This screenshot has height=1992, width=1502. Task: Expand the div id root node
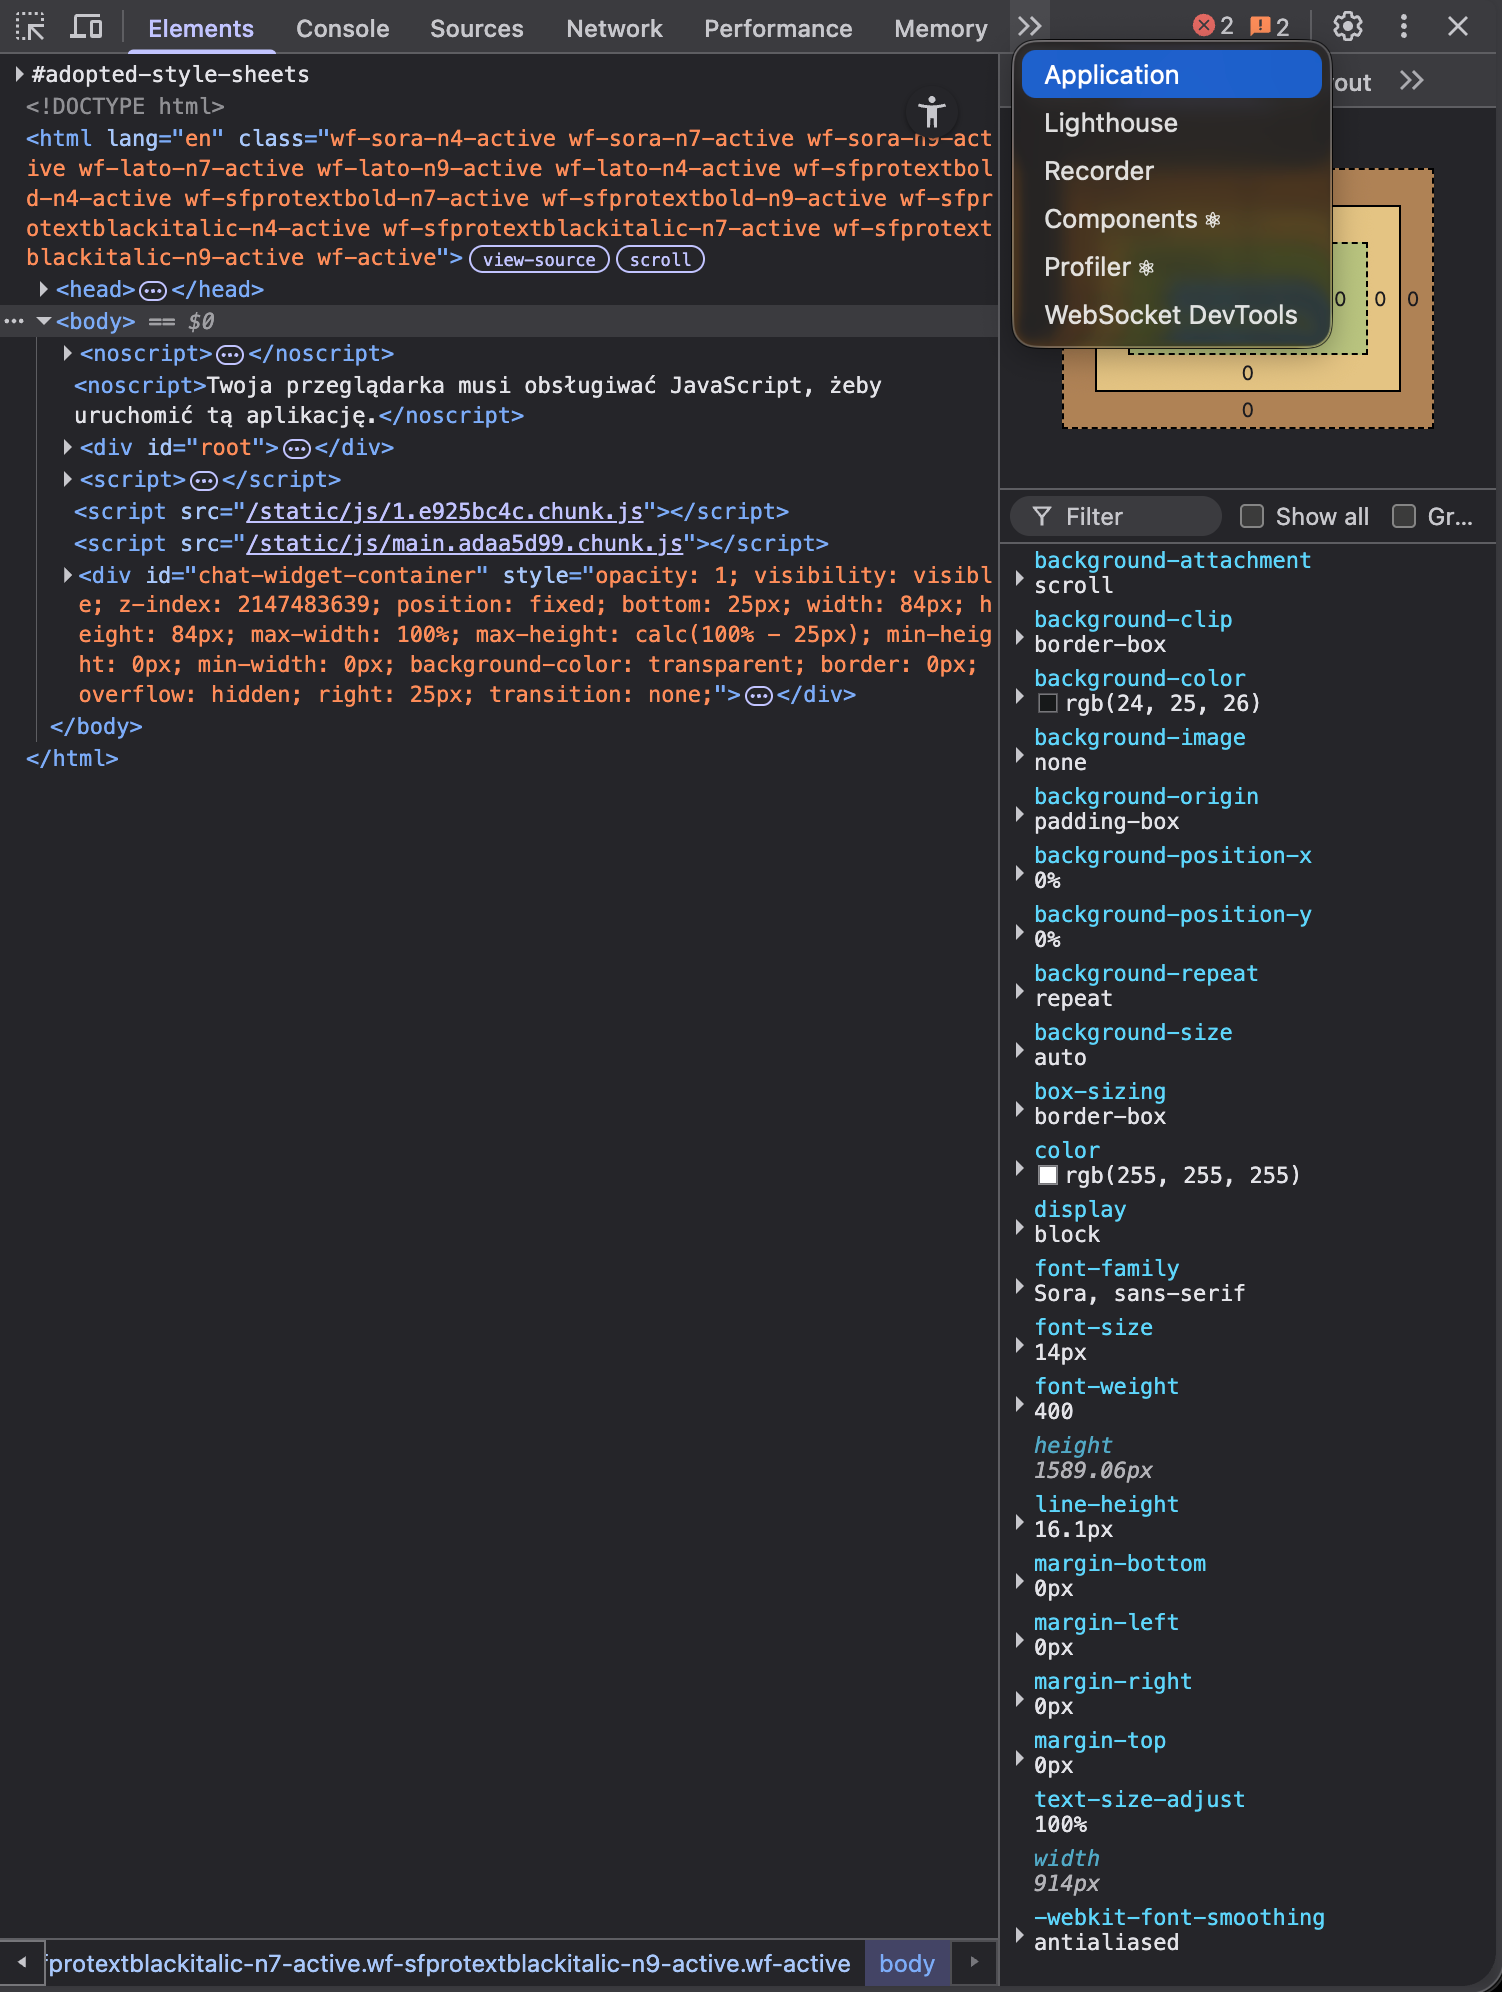(x=67, y=448)
